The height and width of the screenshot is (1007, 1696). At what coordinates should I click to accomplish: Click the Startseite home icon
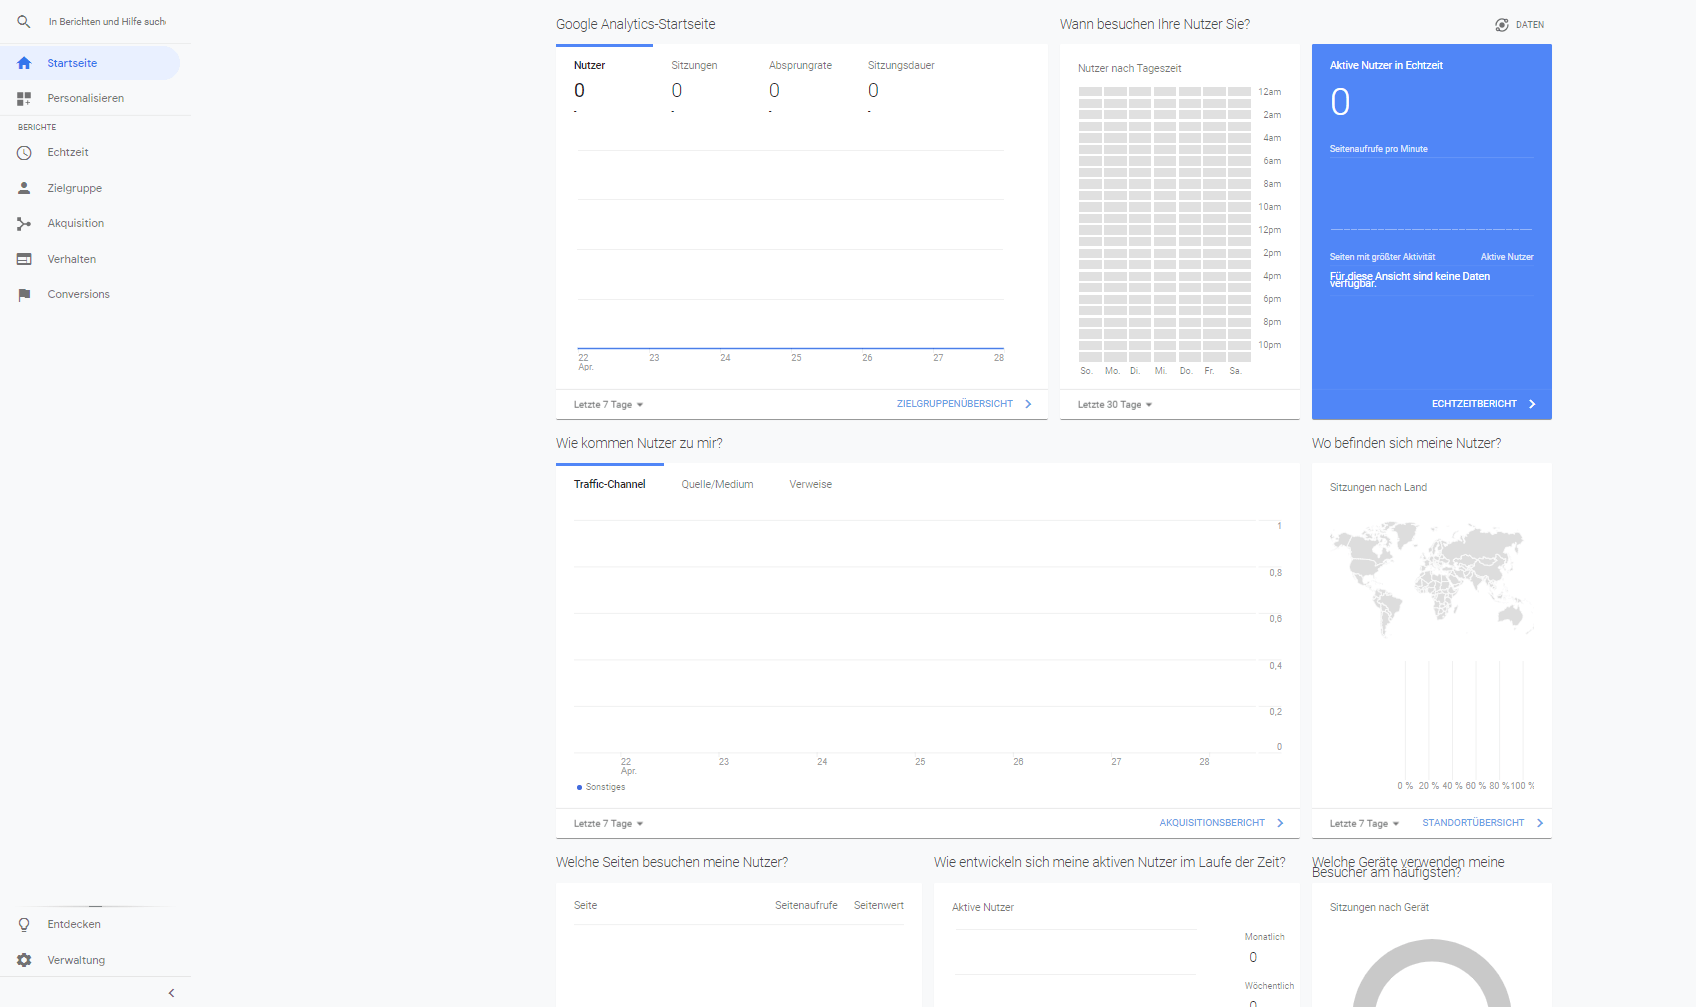tap(24, 63)
